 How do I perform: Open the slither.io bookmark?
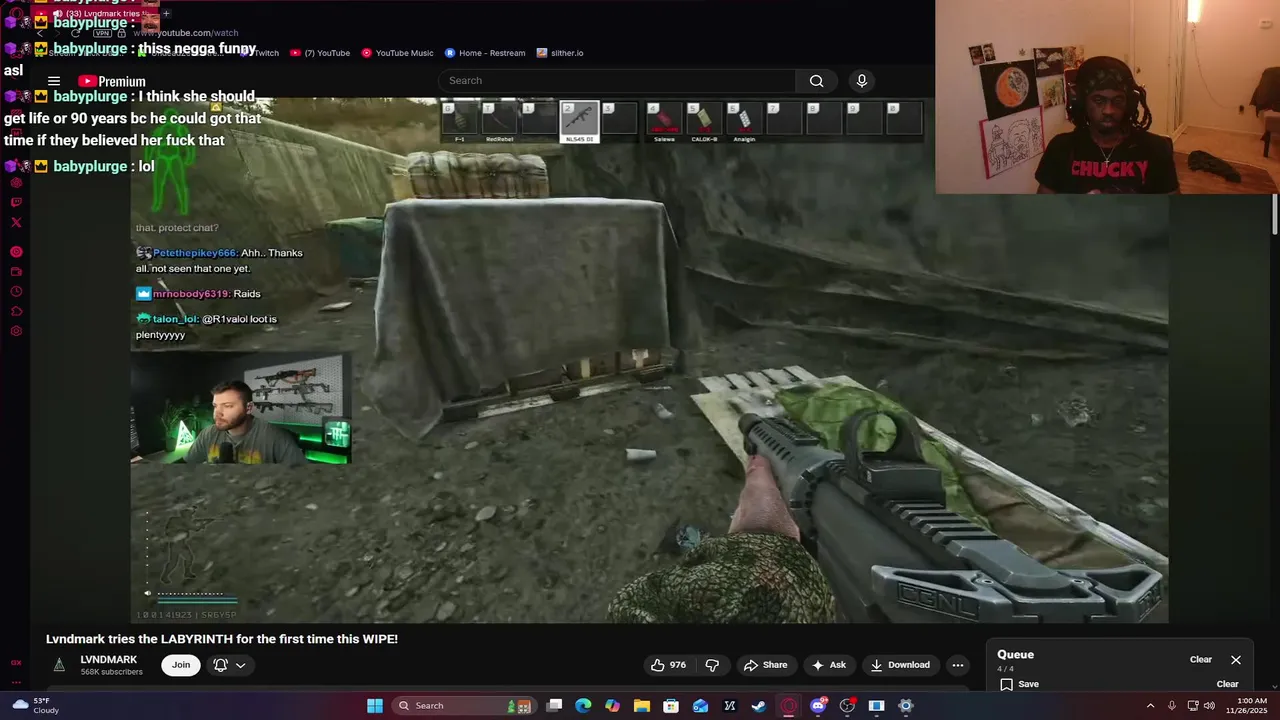560,53
